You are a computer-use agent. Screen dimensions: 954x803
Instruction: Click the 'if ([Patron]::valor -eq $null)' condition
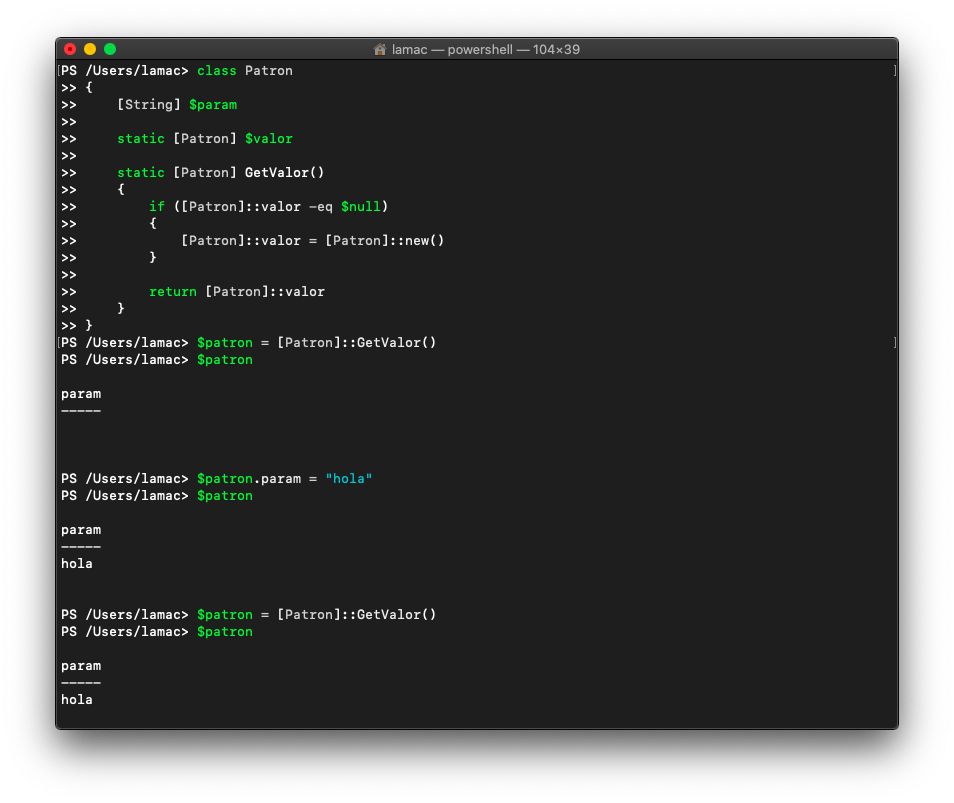coord(268,207)
